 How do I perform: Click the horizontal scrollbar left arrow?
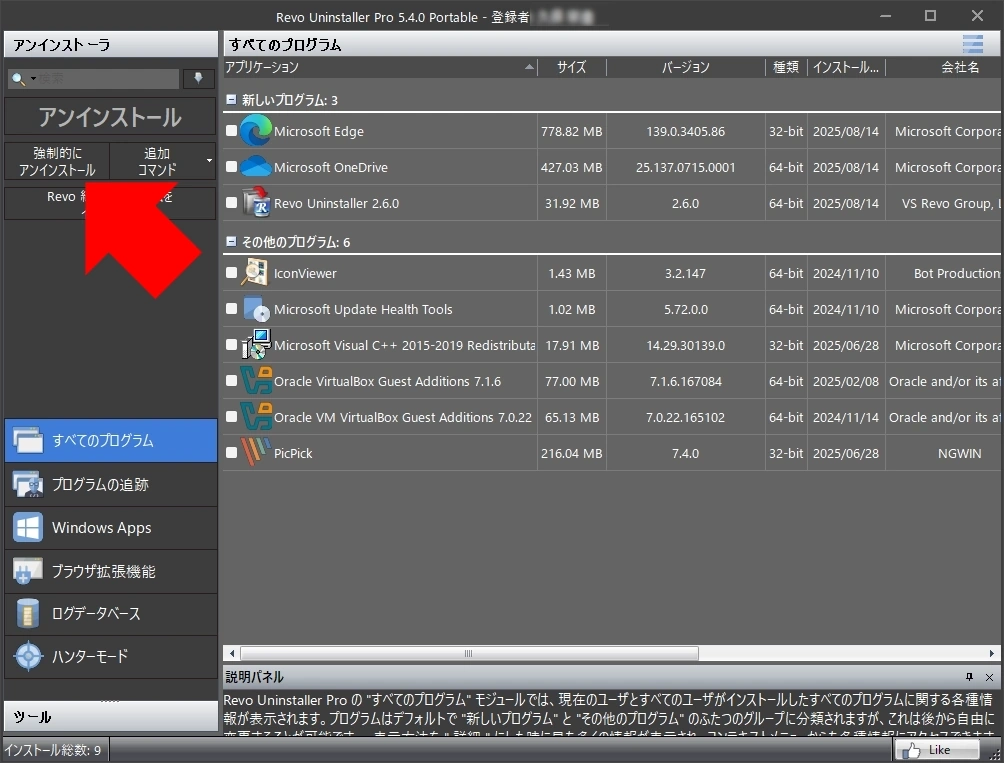[232, 653]
